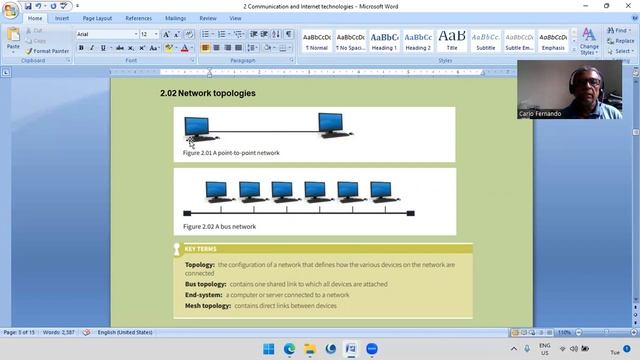The width and height of the screenshot is (640, 360).
Task: Toggle Bold formatting
Action: (81, 48)
